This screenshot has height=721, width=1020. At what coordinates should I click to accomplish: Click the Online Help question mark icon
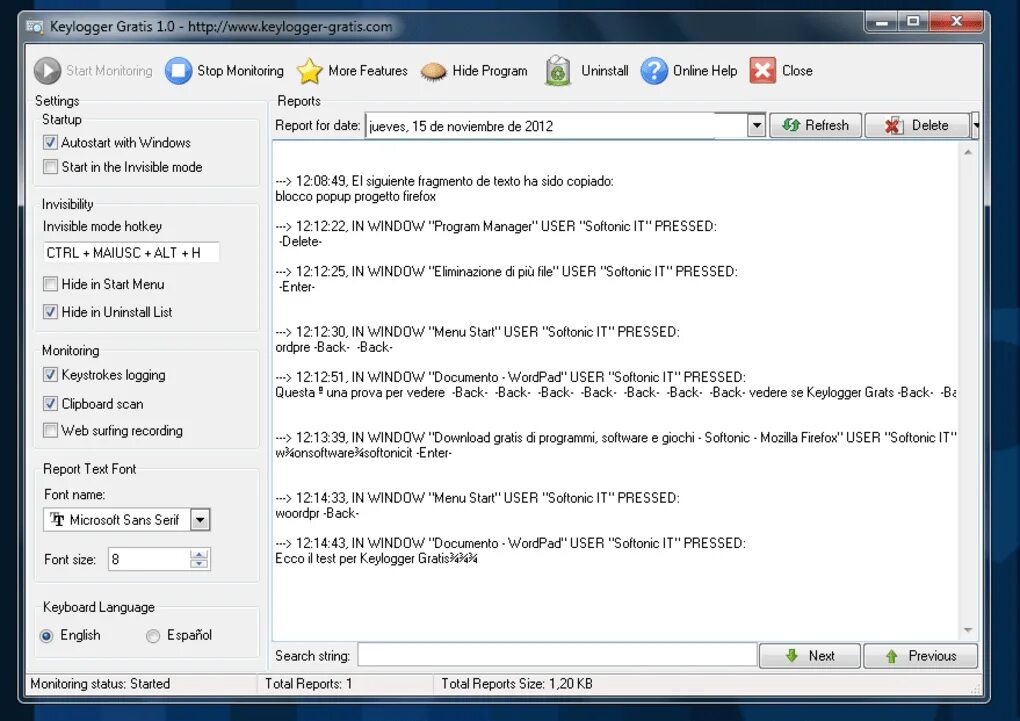654,70
